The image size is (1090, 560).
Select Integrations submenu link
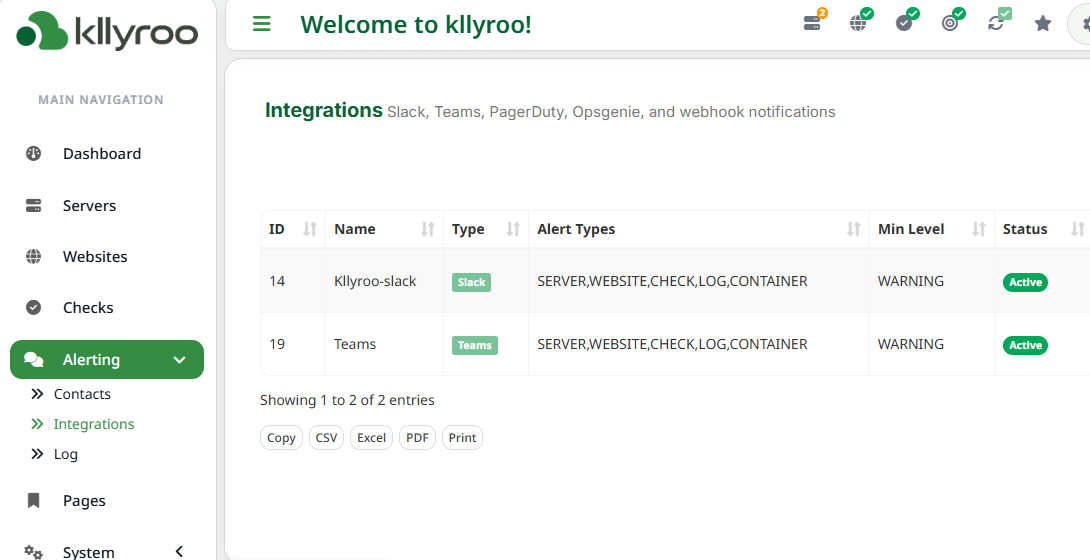pyautogui.click(x=94, y=424)
